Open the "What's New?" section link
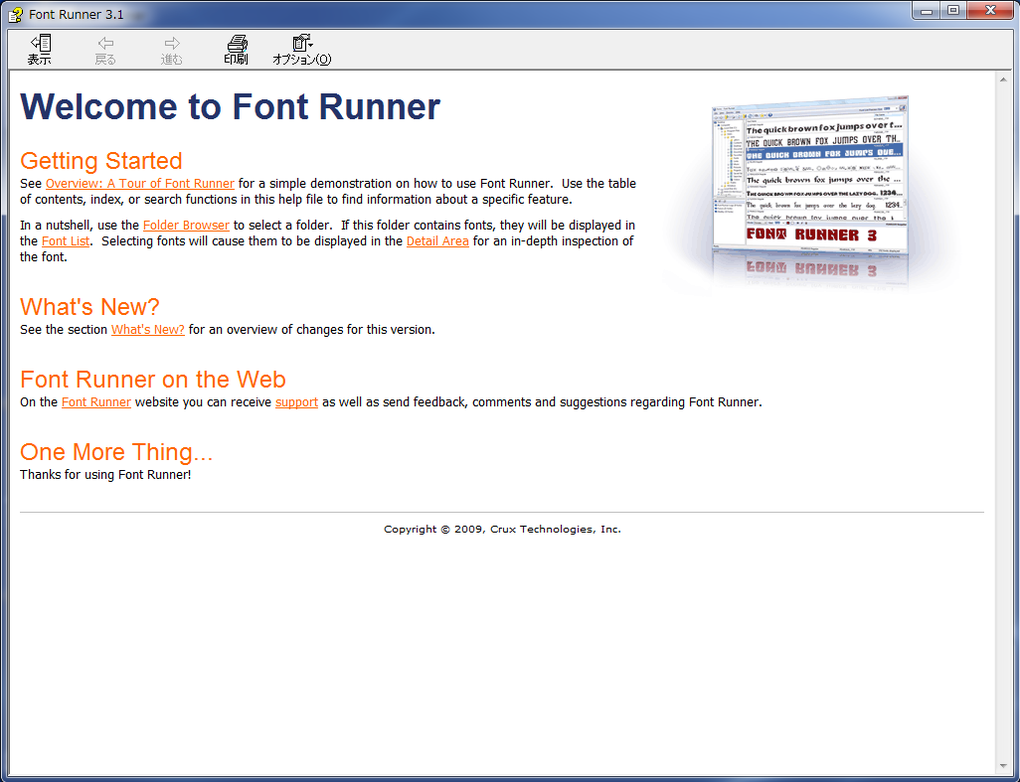The image size is (1020, 782). pyautogui.click(x=148, y=329)
